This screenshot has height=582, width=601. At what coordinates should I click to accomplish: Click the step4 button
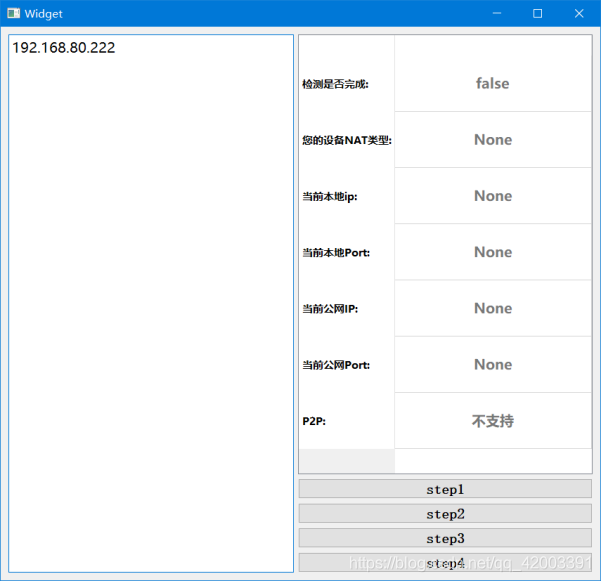445,562
